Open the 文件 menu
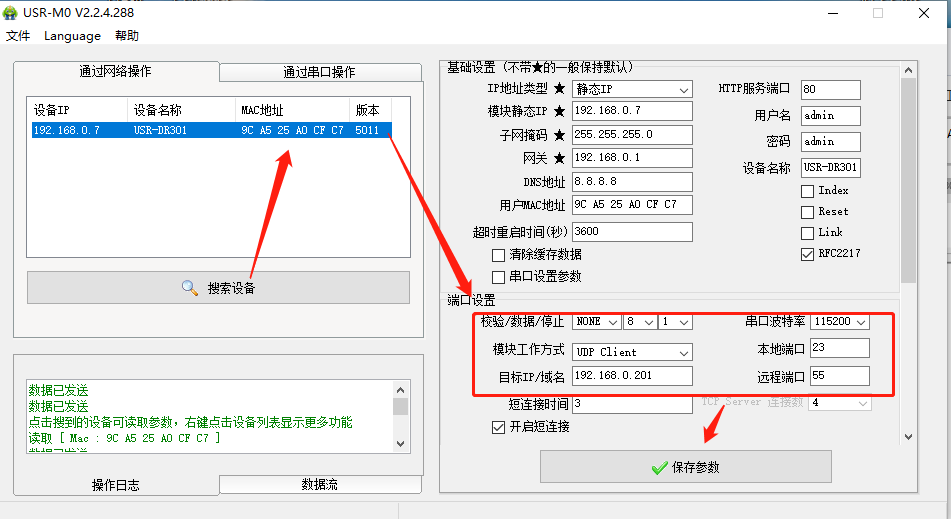The image size is (951, 519). tap(18, 36)
